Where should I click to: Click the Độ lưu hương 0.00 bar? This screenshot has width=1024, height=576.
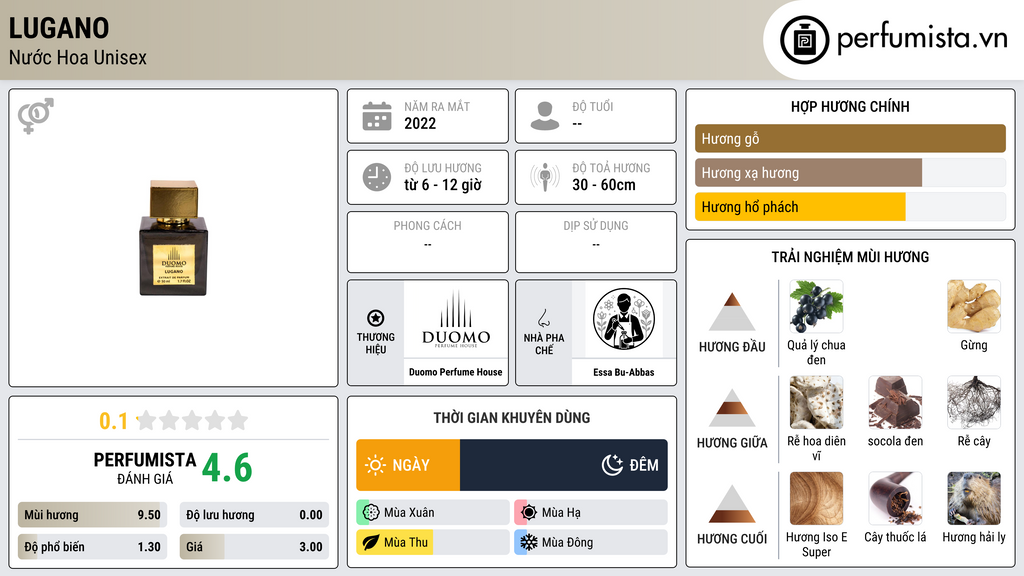[x=254, y=515]
